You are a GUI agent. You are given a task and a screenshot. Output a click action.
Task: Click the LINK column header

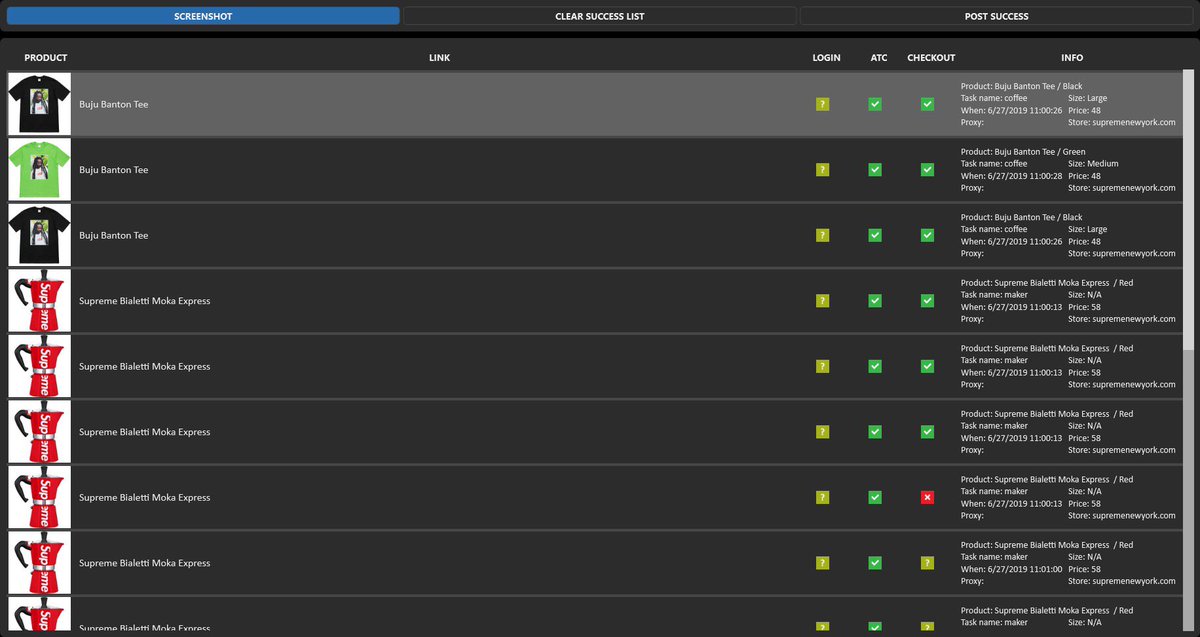tap(439, 58)
